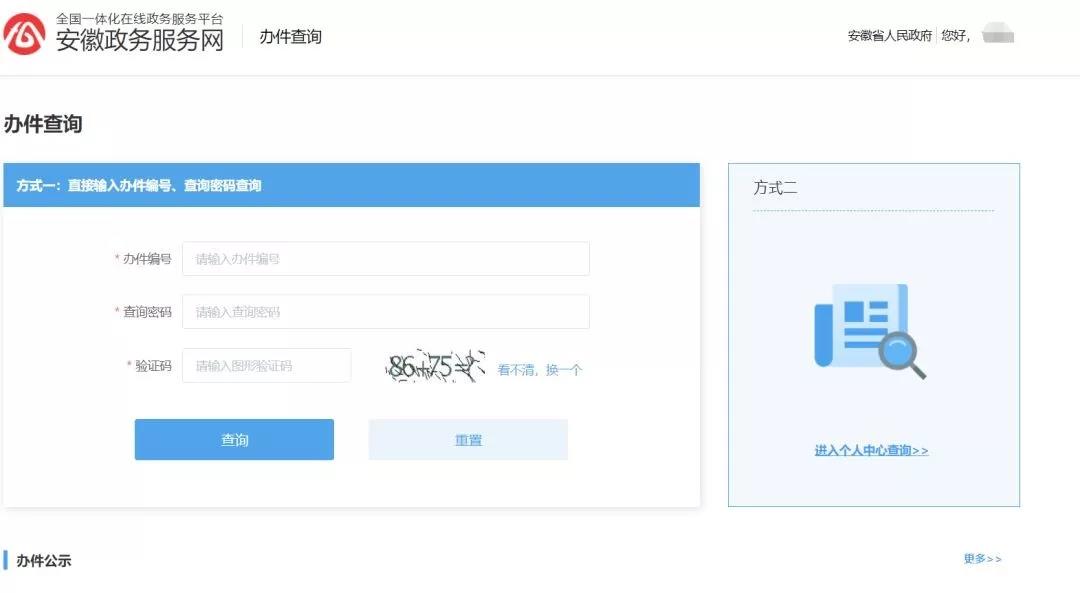Click into the 验证码 captcha input box
Image resolution: width=1080 pixels, height=593 pixels.
pyautogui.click(x=266, y=366)
